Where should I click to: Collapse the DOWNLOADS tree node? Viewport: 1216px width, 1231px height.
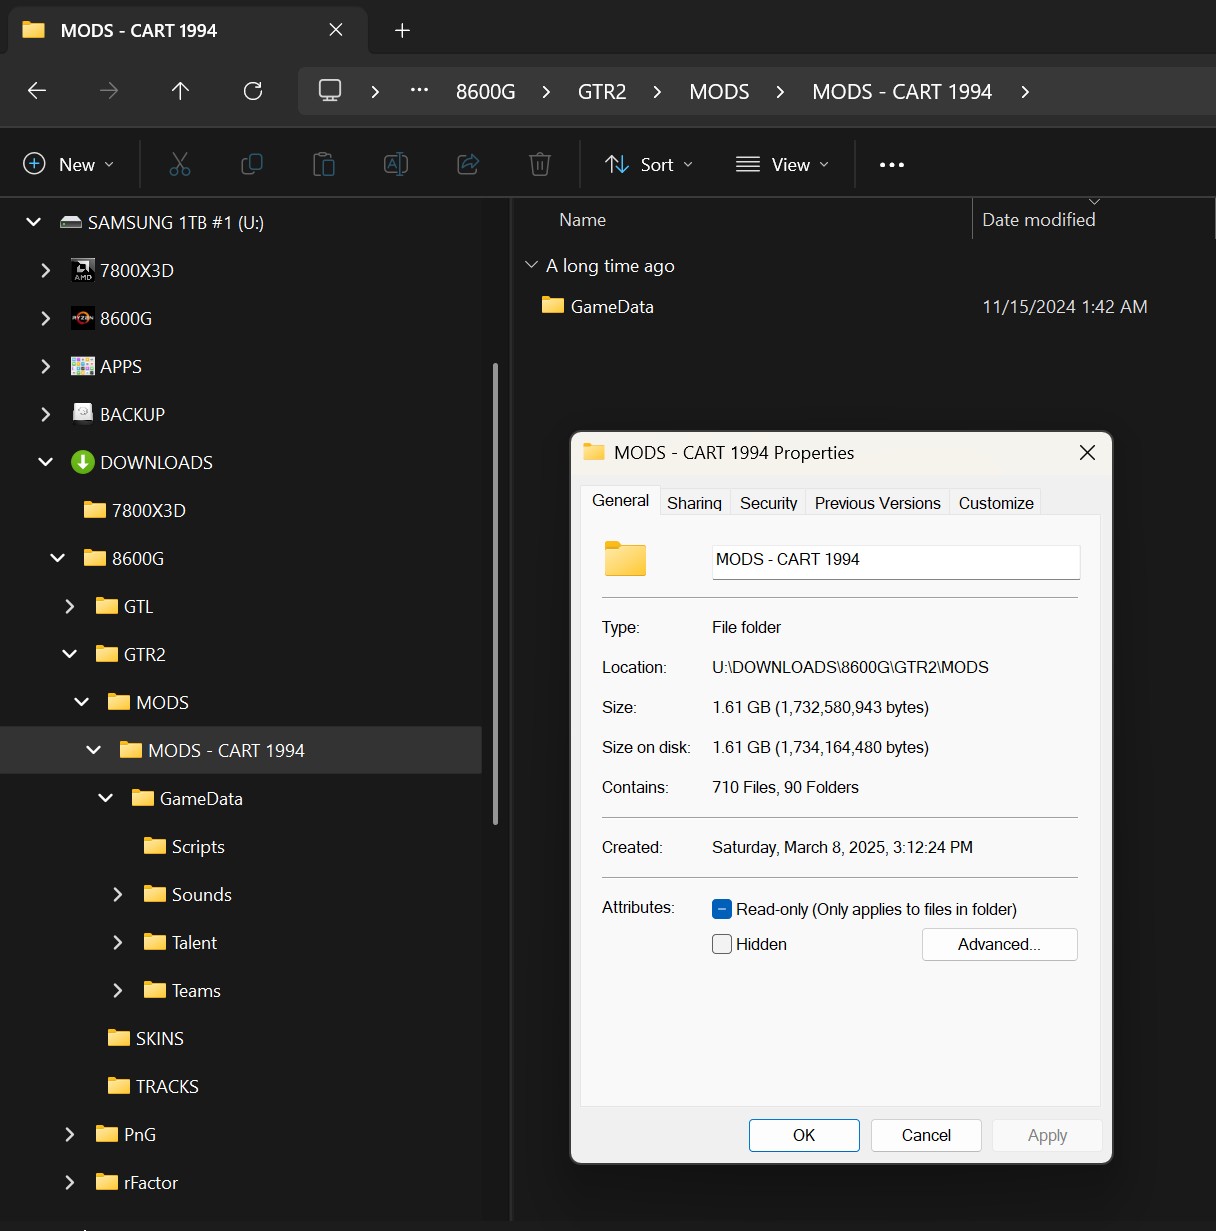point(46,462)
